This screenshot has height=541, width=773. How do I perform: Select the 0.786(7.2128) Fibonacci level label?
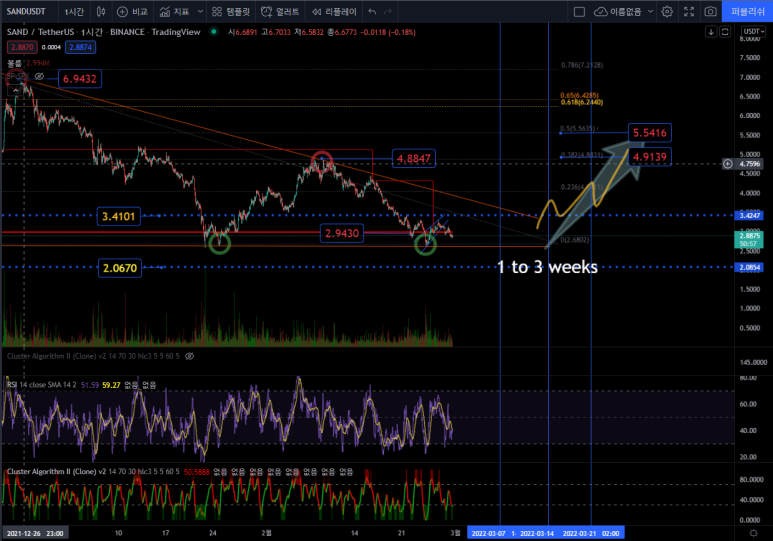point(582,65)
